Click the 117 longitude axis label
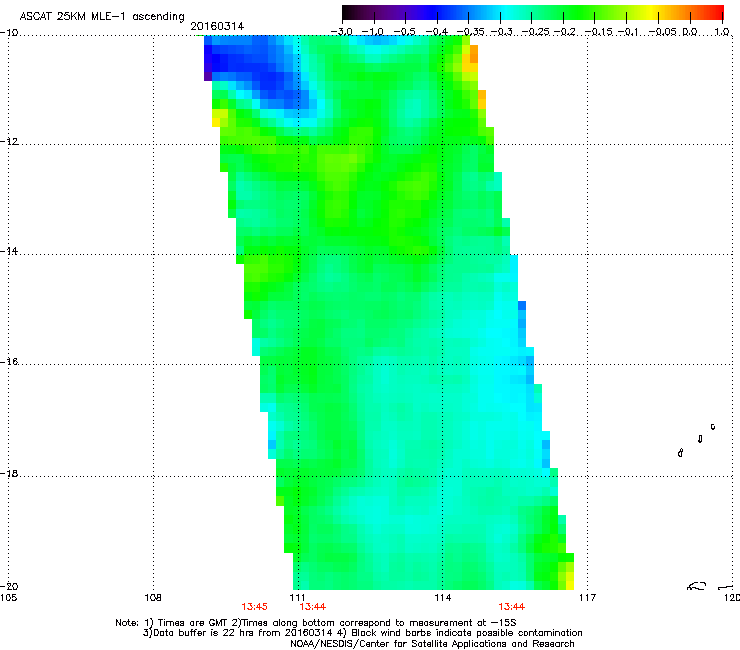740x650 pixels. 587,598
